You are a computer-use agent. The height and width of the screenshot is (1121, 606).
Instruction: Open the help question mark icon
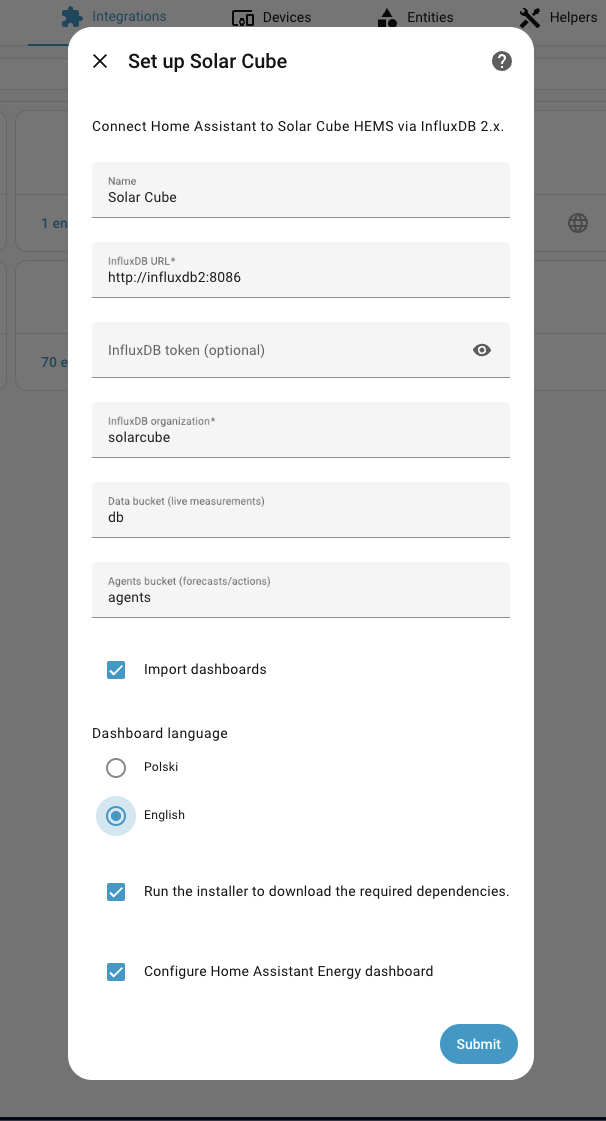pyautogui.click(x=502, y=61)
